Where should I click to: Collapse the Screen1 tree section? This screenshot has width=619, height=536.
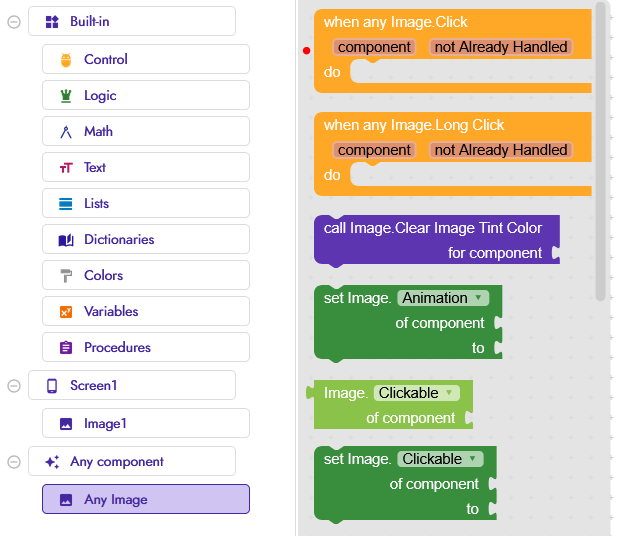(14, 386)
